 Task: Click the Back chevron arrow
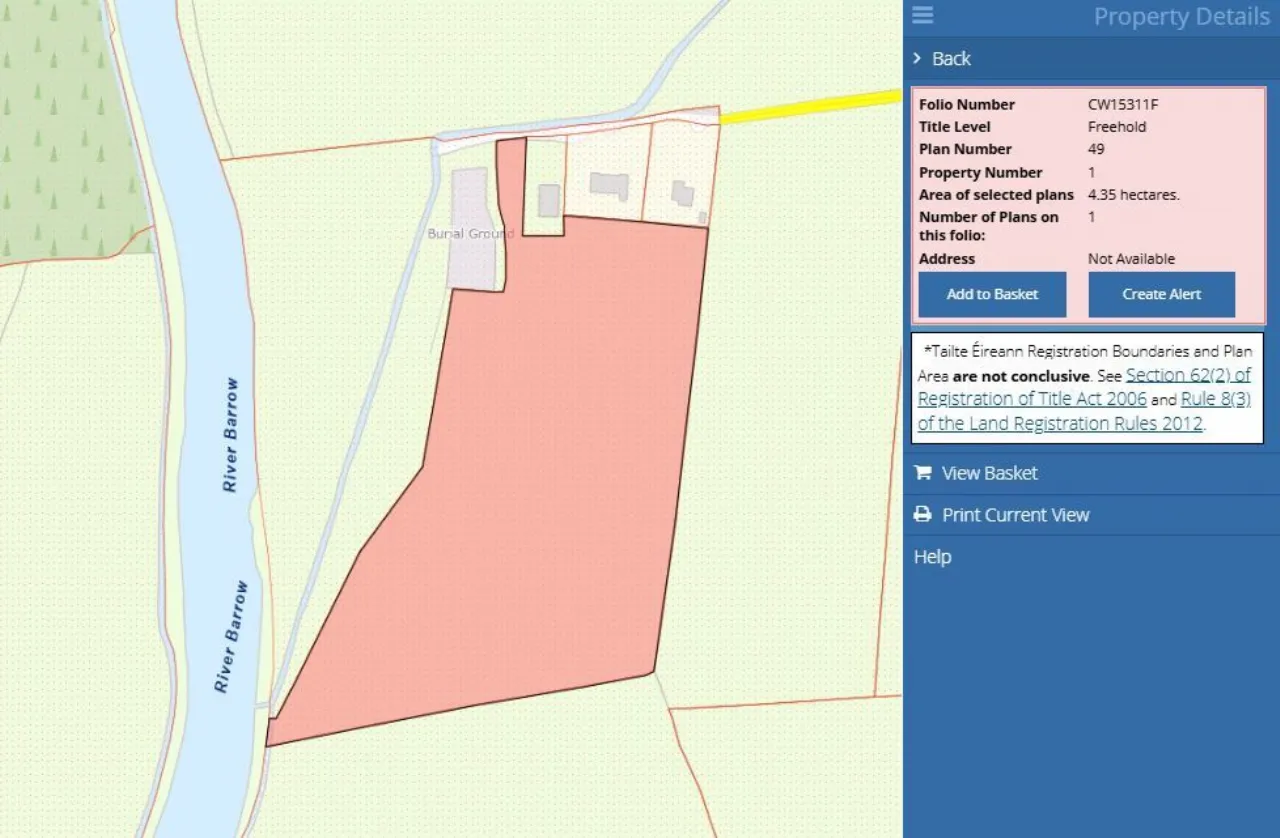coord(916,58)
